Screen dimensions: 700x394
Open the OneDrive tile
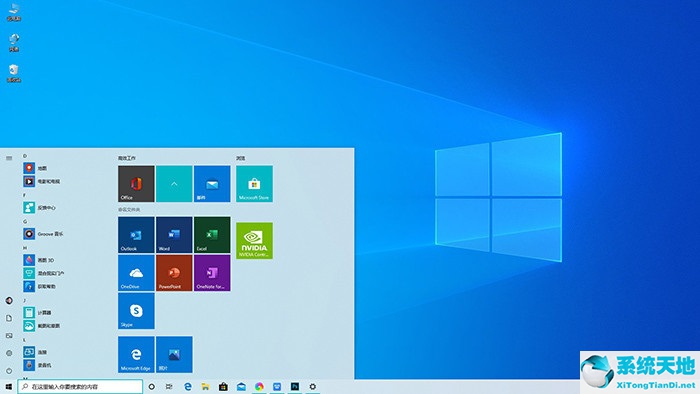136,273
